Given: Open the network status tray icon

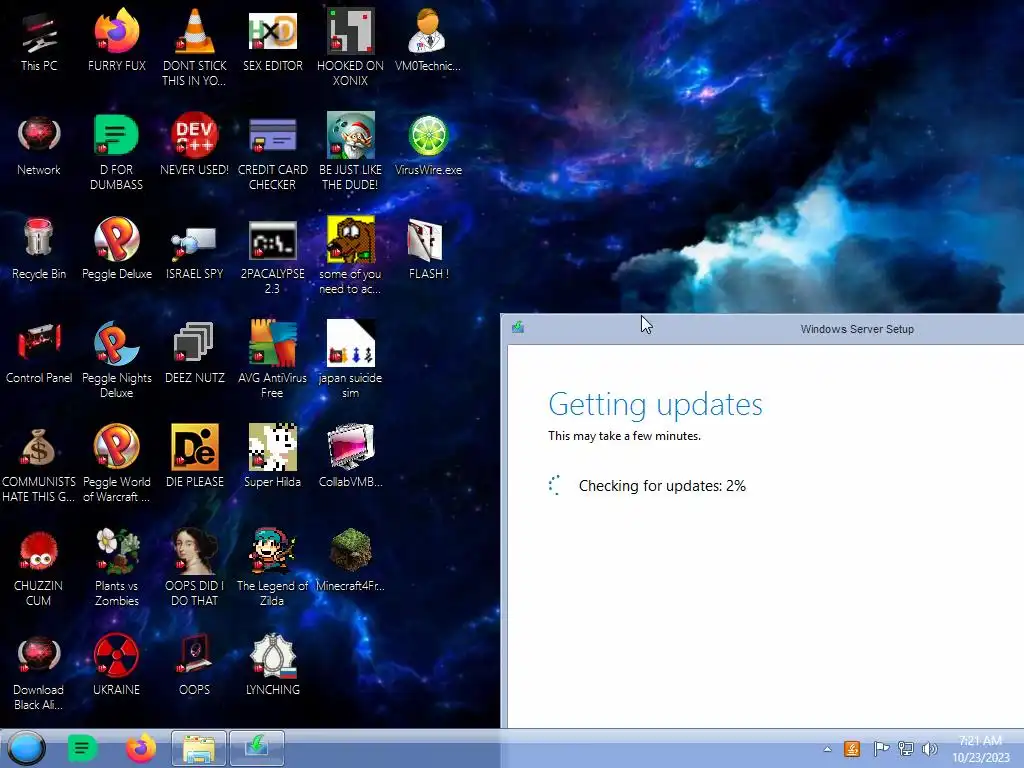Looking at the screenshot, I should pos(905,748).
